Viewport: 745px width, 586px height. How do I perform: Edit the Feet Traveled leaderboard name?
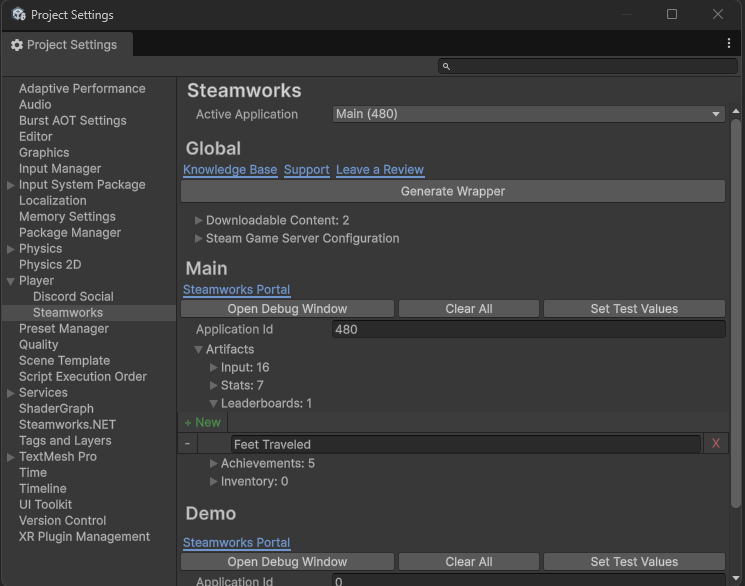[x=466, y=444]
